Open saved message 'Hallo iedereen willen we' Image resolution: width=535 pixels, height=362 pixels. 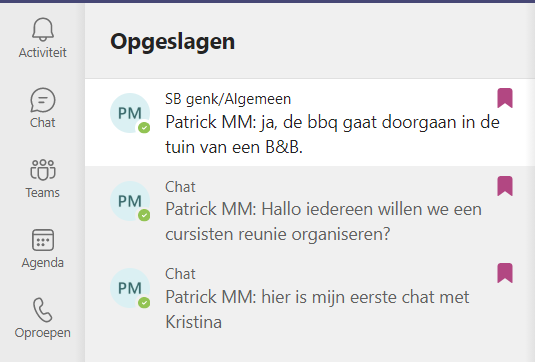coord(310,210)
